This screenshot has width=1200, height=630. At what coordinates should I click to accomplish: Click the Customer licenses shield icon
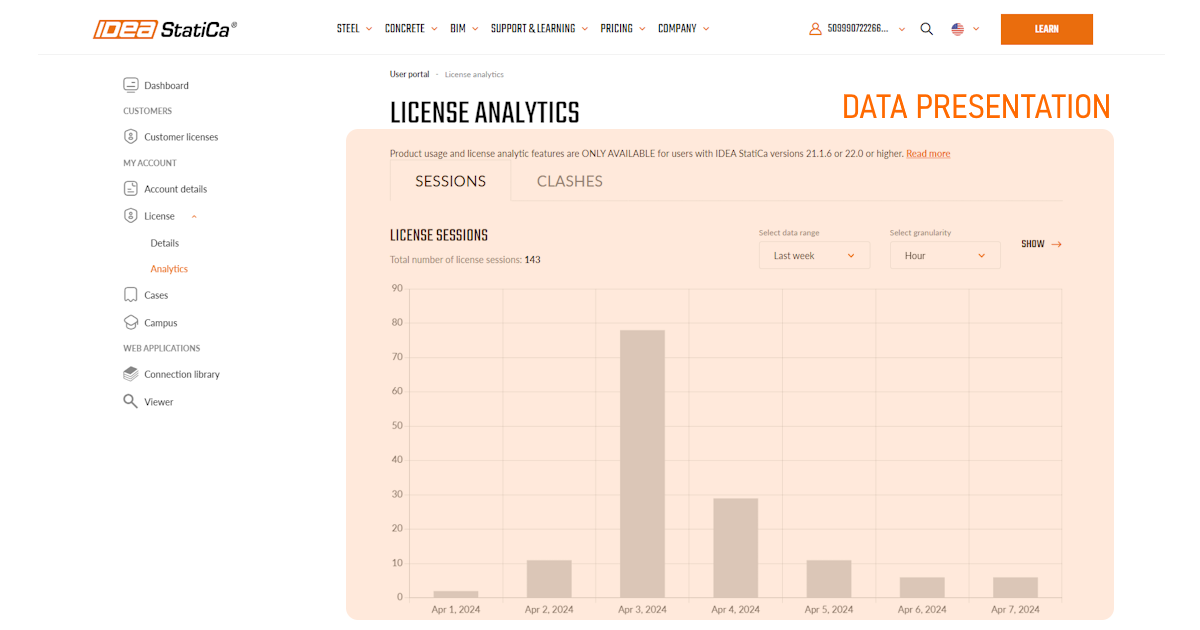pyautogui.click(x=130, y=137)
